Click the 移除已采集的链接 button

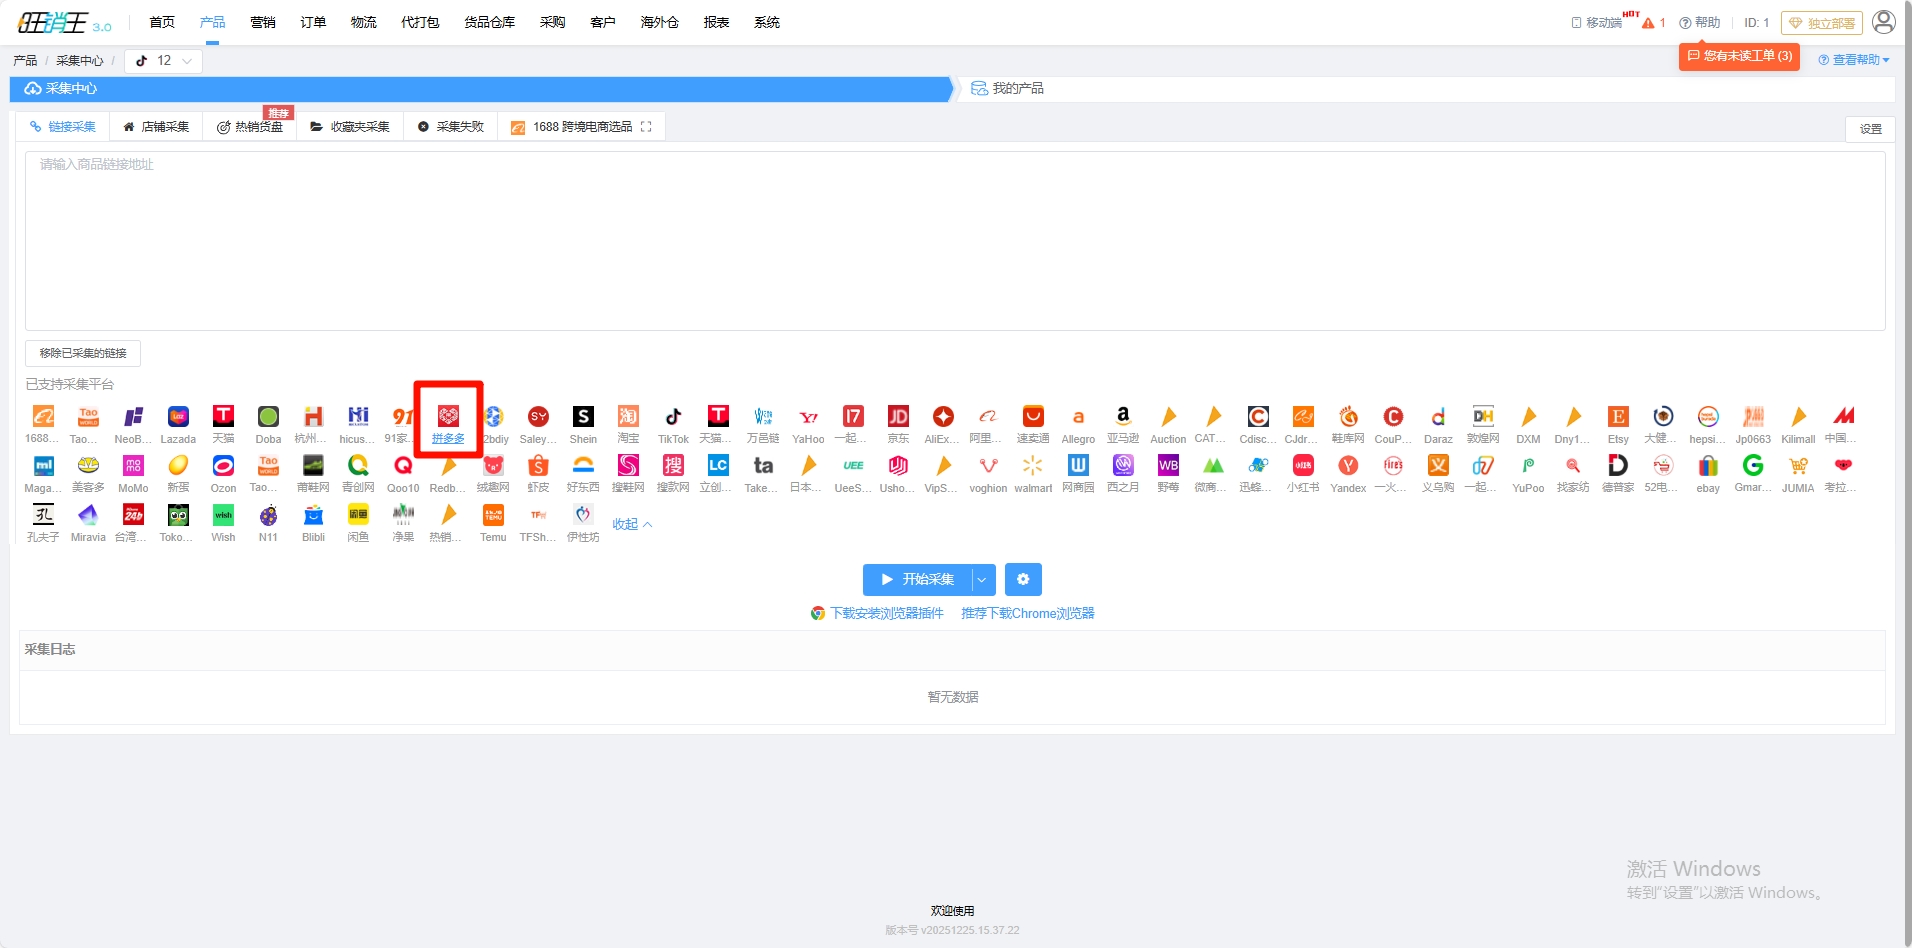83,353
